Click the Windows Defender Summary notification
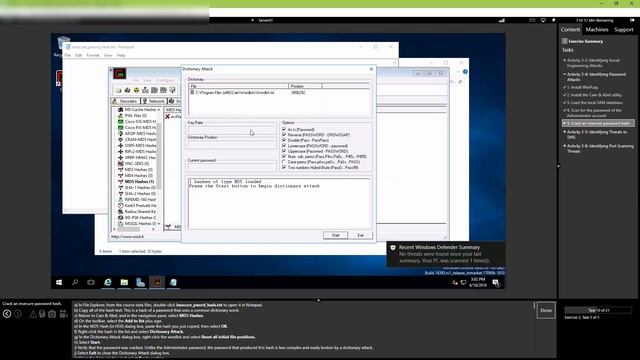Image resolution: width=640 pixels, height=360 pixels. pyautogui.click(x=446, y=254)
